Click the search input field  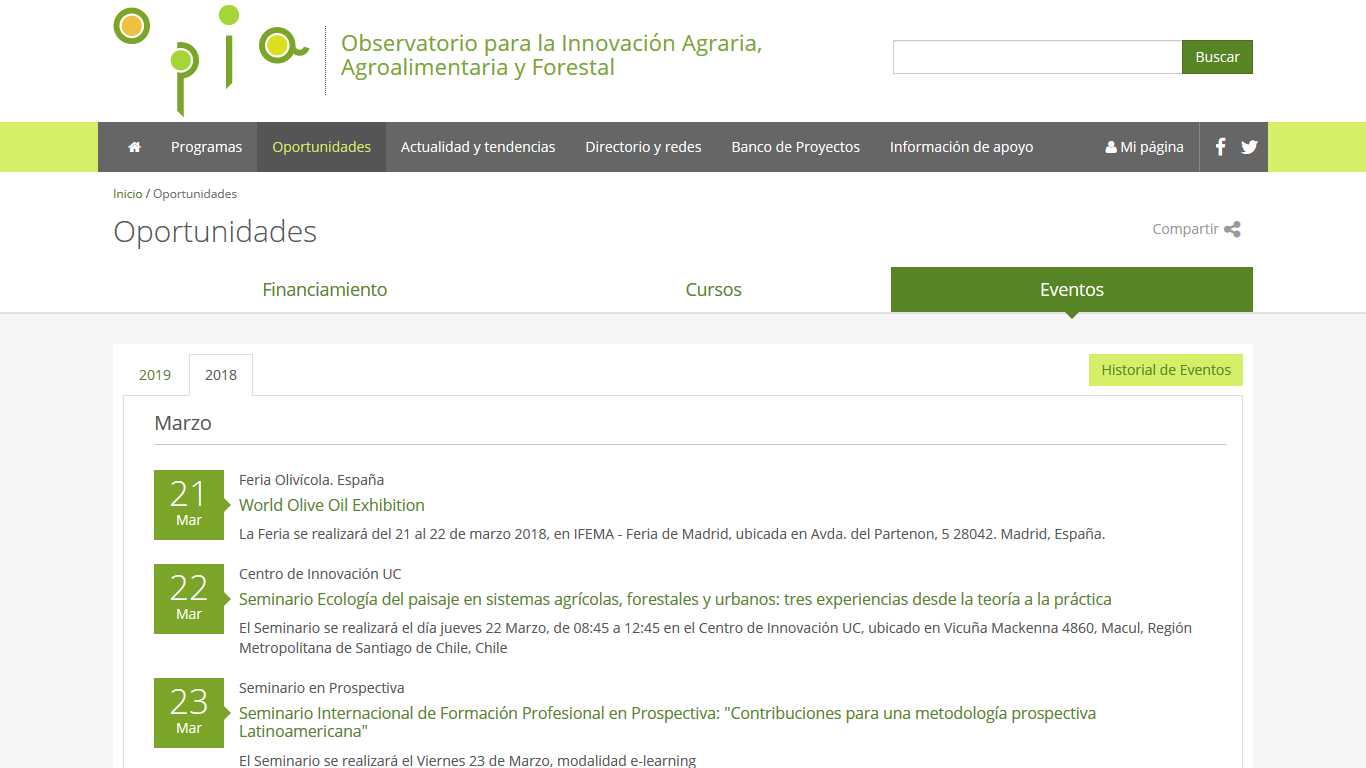(1037, 57)
